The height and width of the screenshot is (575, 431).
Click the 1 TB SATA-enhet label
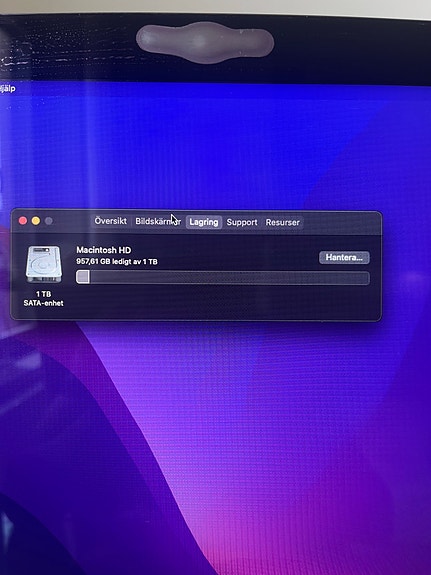coord(43,299)
